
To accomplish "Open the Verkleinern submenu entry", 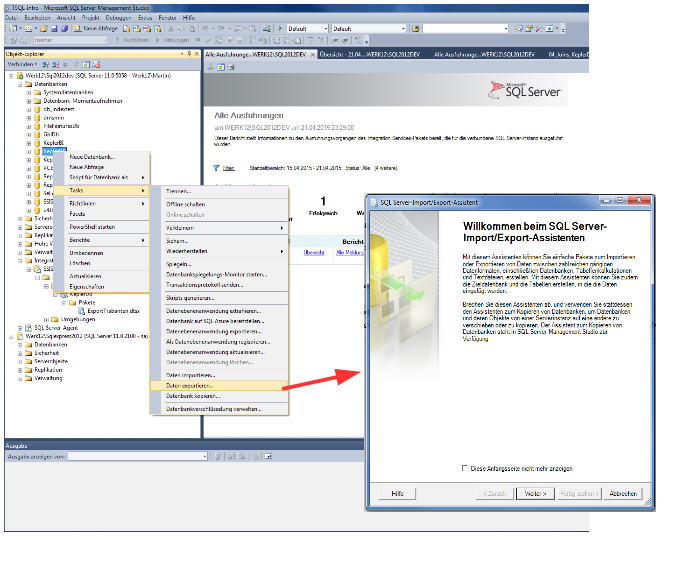I will click(219, 228).
